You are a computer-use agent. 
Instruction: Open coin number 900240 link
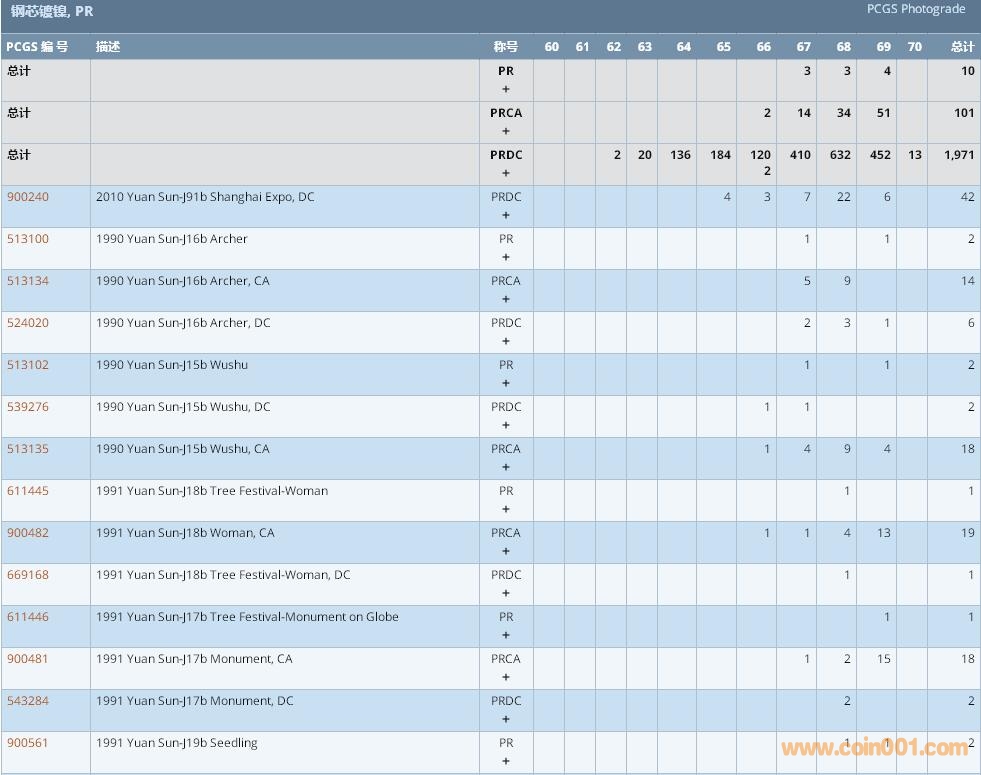coord(27,197)
